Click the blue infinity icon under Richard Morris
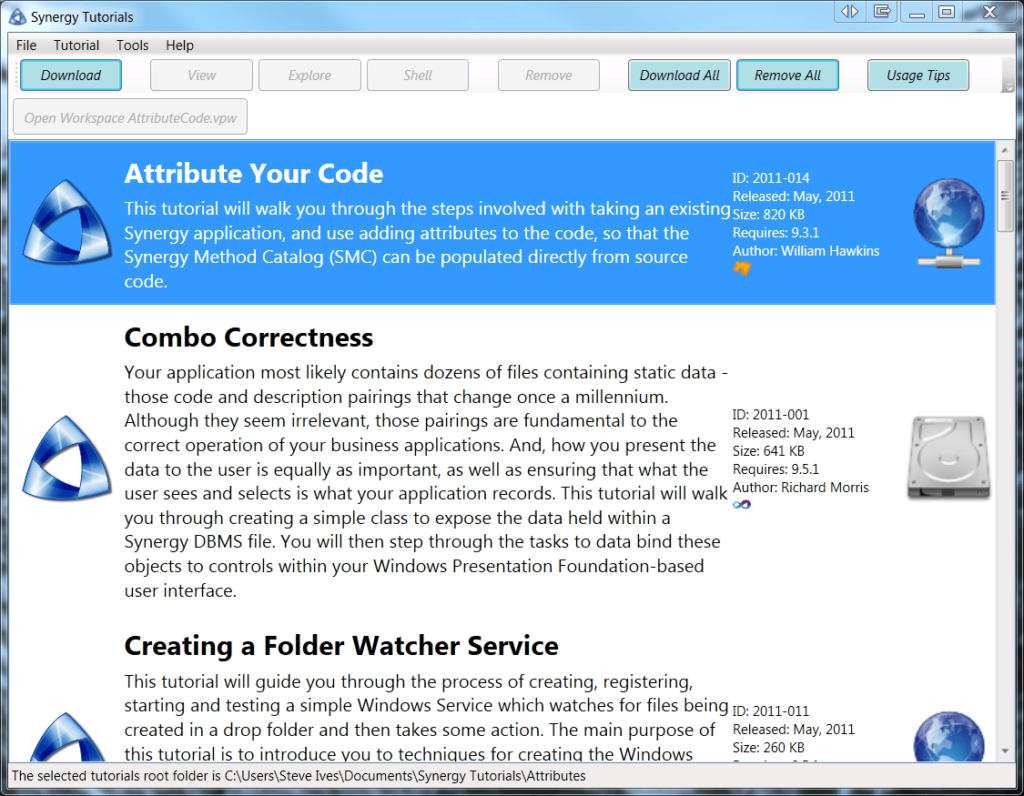Image resolution: width=1024 pixels, height=796 pixels. (x=741, y=505)
